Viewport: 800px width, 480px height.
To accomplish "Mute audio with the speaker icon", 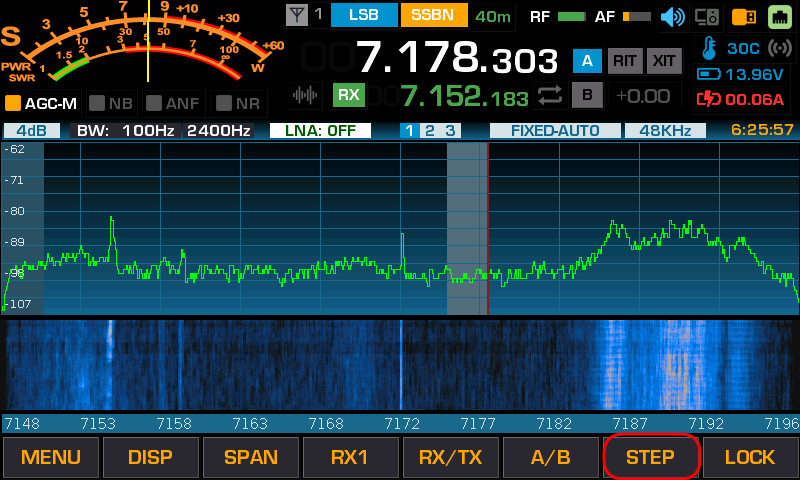I will coord(673,16).
